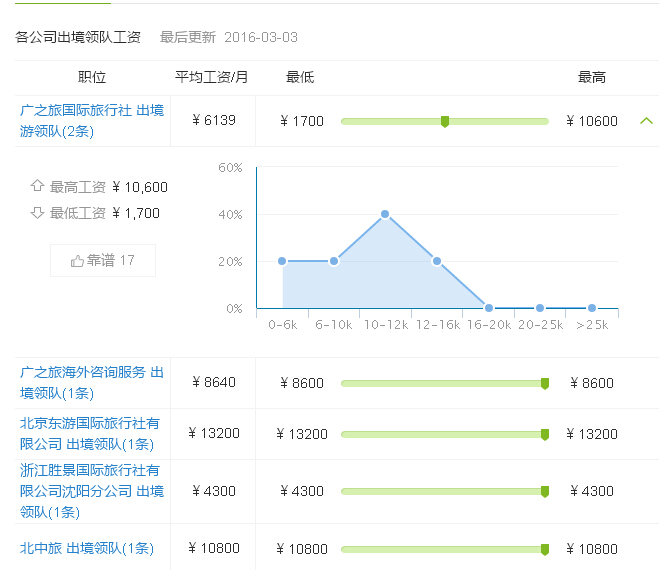Click the chart data point at 0-6k
659x570 pixels.
pos(282,261)
